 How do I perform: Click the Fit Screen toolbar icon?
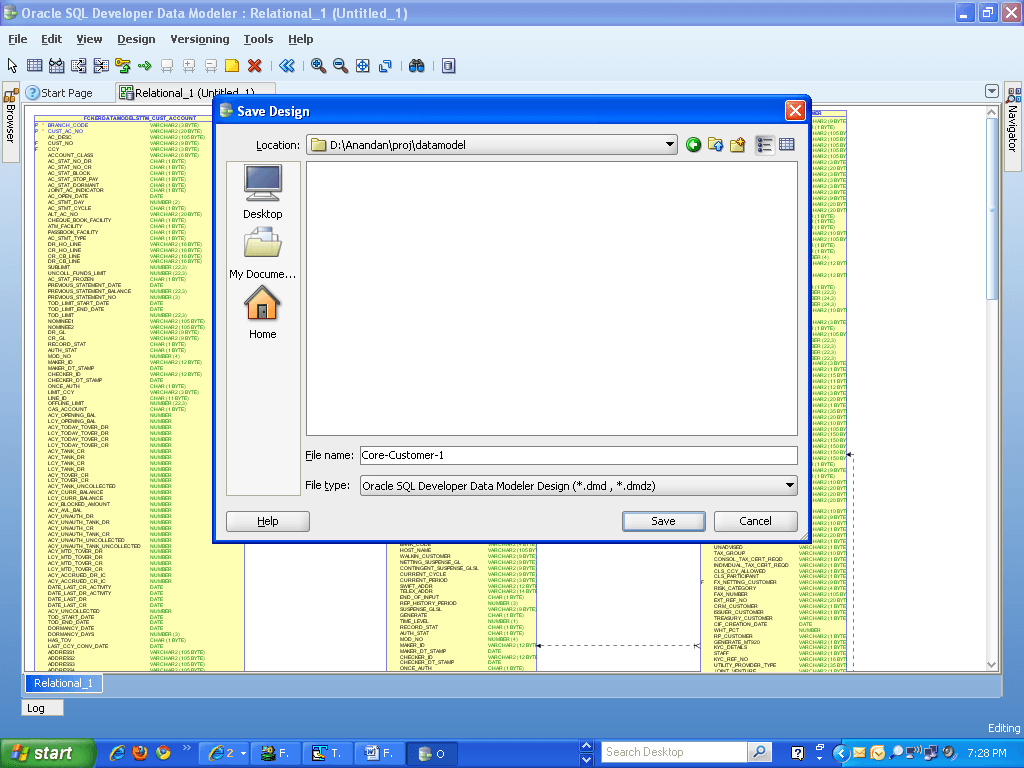tap(362, 65)
